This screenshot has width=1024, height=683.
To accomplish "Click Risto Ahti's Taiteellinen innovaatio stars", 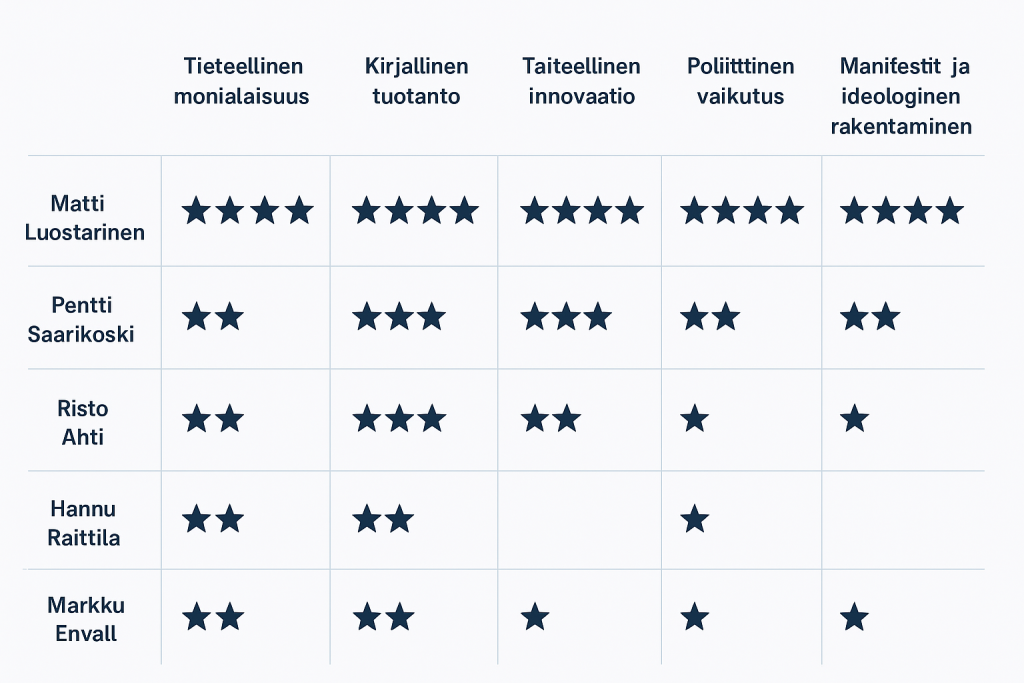I will click(551, 419).
